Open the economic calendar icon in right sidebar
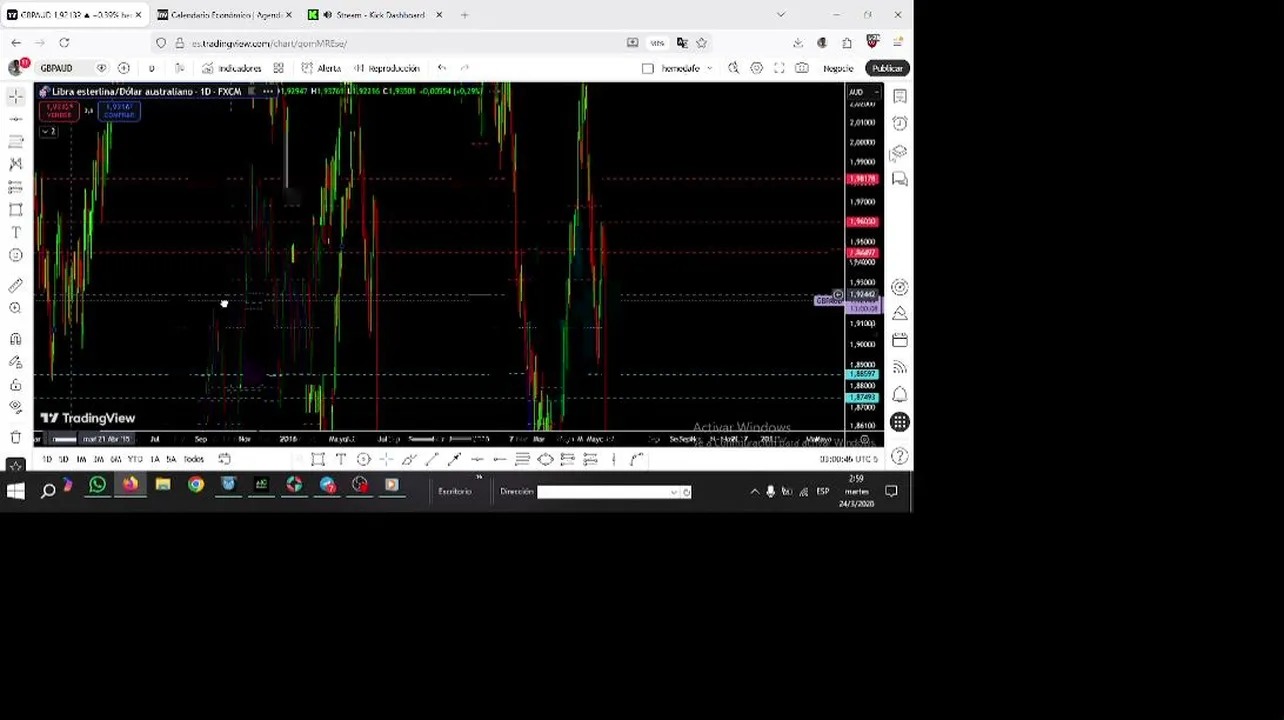 900,341
